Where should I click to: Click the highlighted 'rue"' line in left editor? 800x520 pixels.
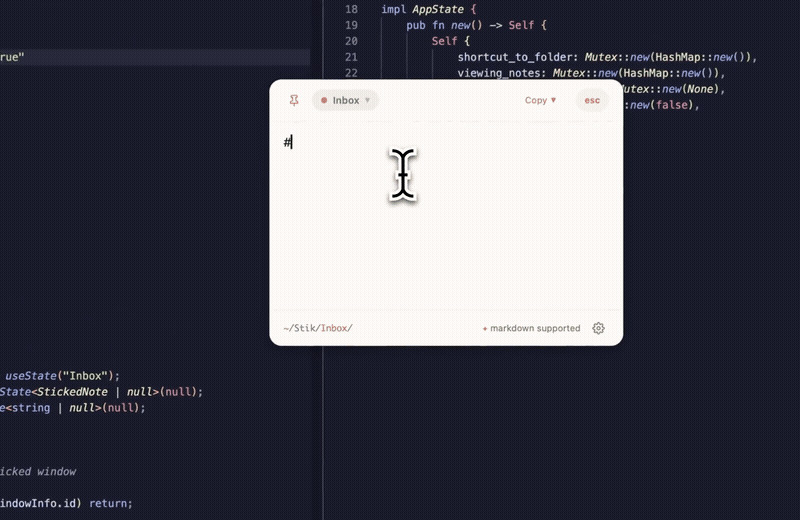[155, 57]
